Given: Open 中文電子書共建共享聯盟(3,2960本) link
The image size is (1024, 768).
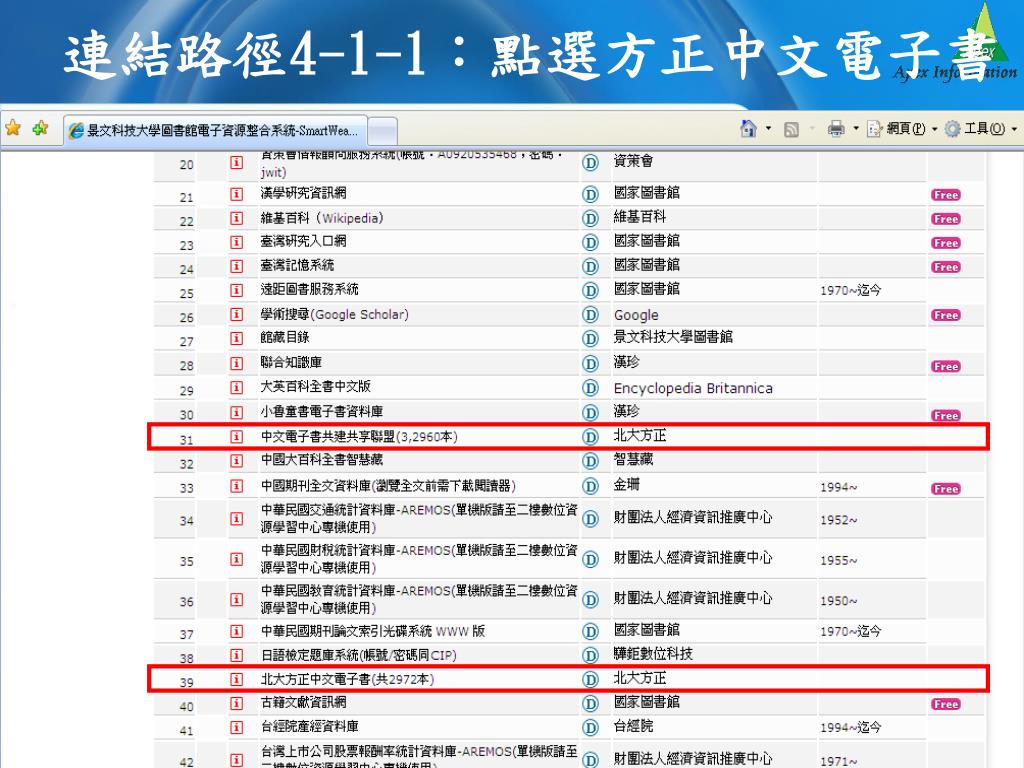Looking at the screenshot, I should (x=359, y=436).
